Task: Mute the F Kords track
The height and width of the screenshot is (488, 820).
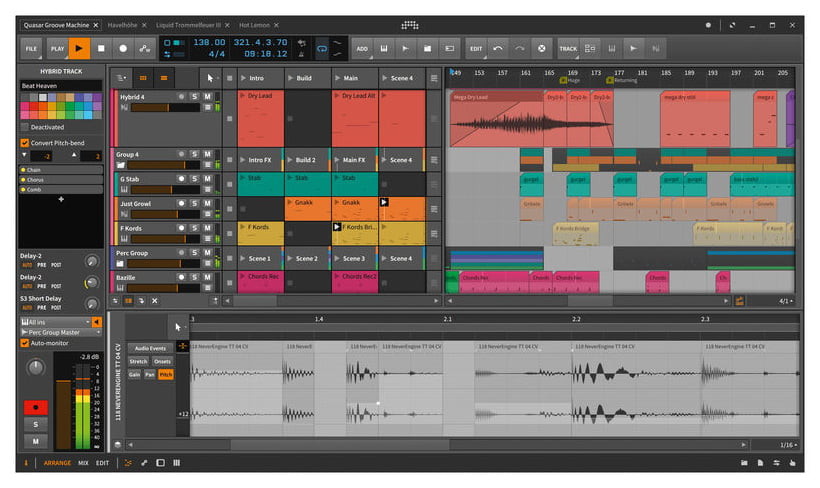Action: click(207, 228)
